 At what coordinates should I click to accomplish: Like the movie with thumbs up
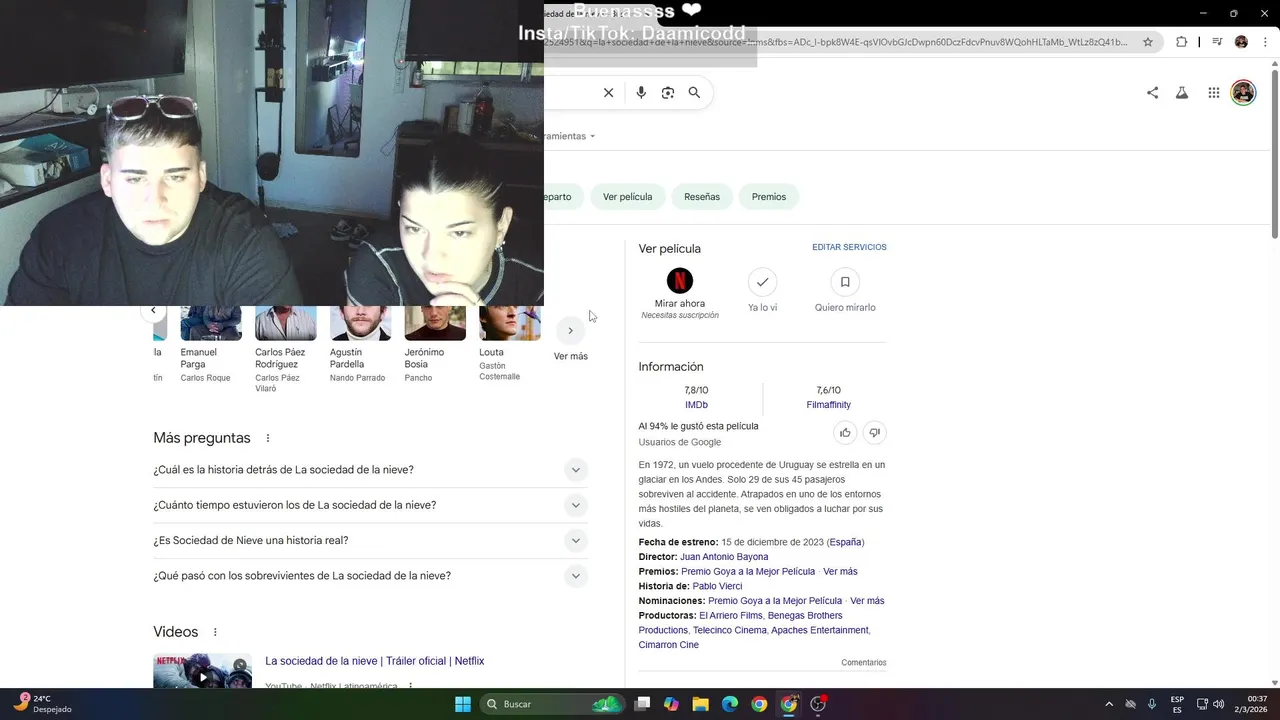pyautogui.click(x=845, y=433)
